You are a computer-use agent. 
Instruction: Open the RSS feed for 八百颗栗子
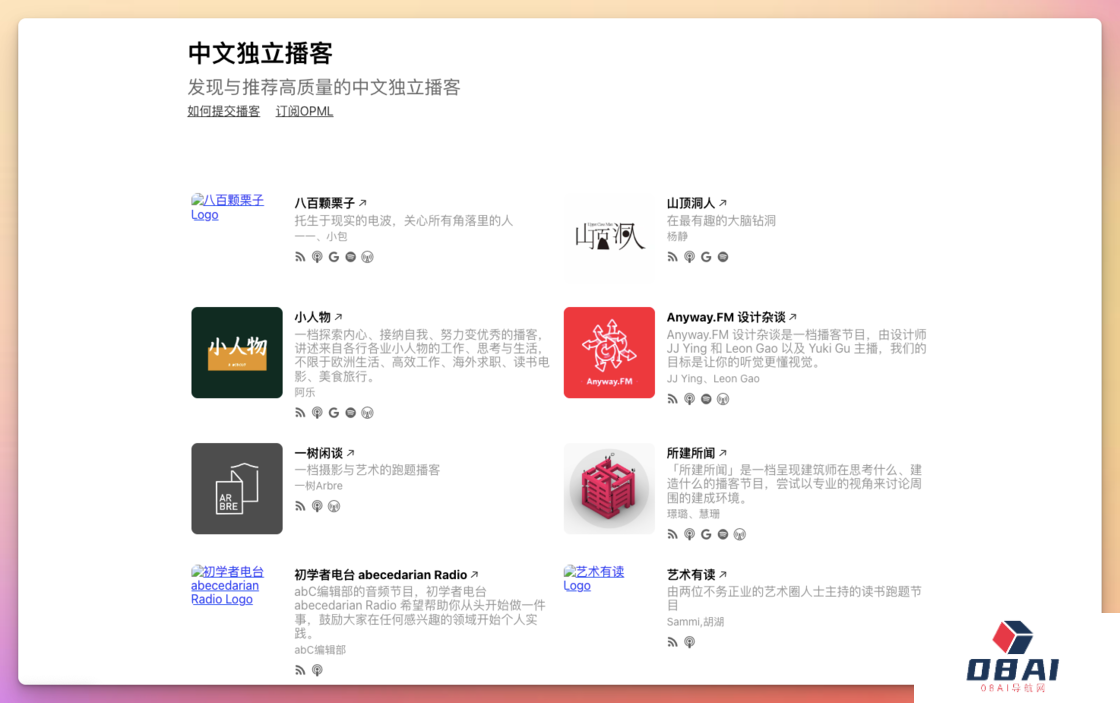coord(300,257)
